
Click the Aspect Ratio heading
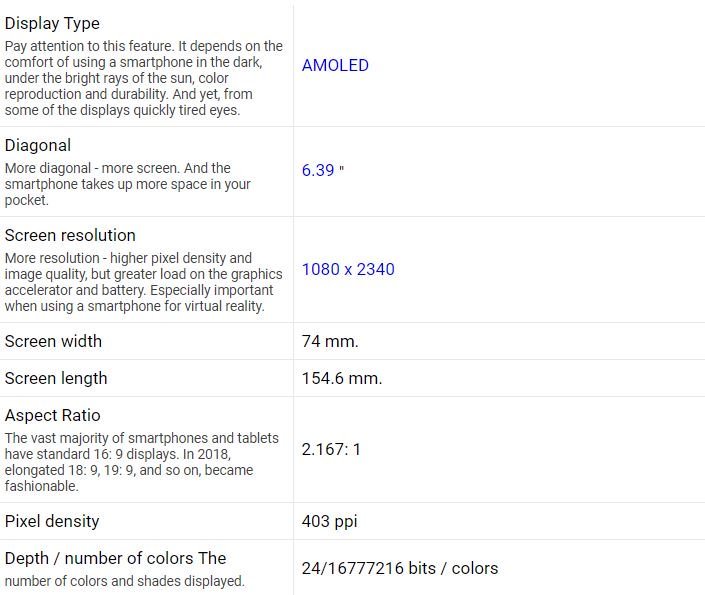coord(53,415)
